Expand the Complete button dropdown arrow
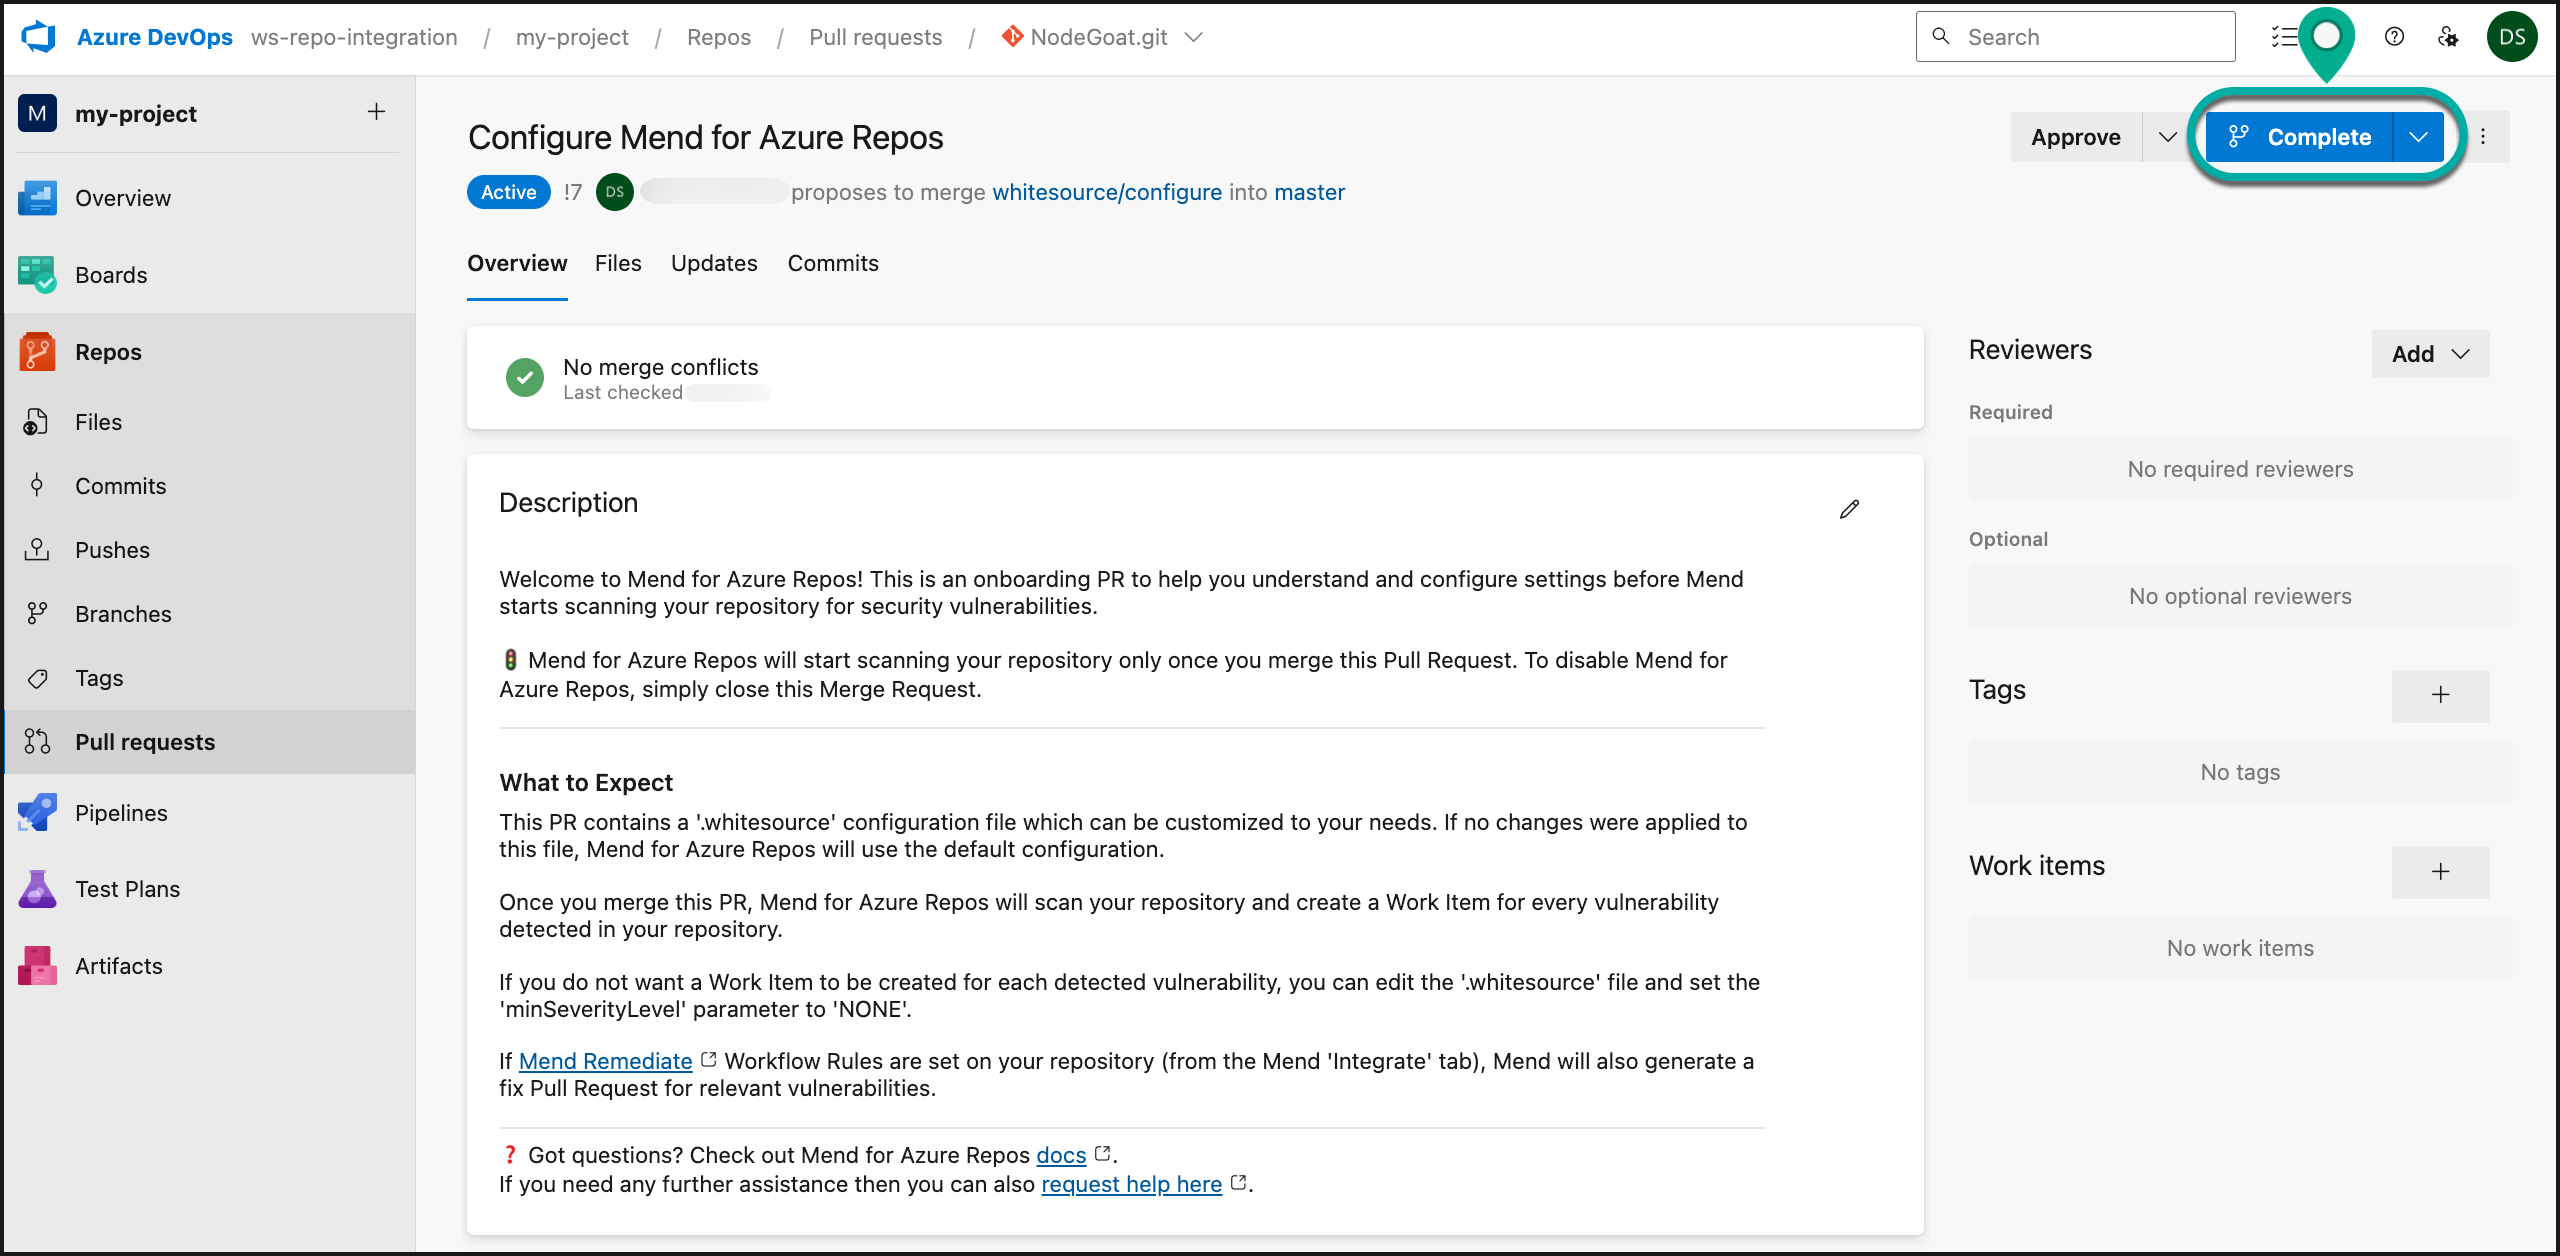 point(2418,137)
